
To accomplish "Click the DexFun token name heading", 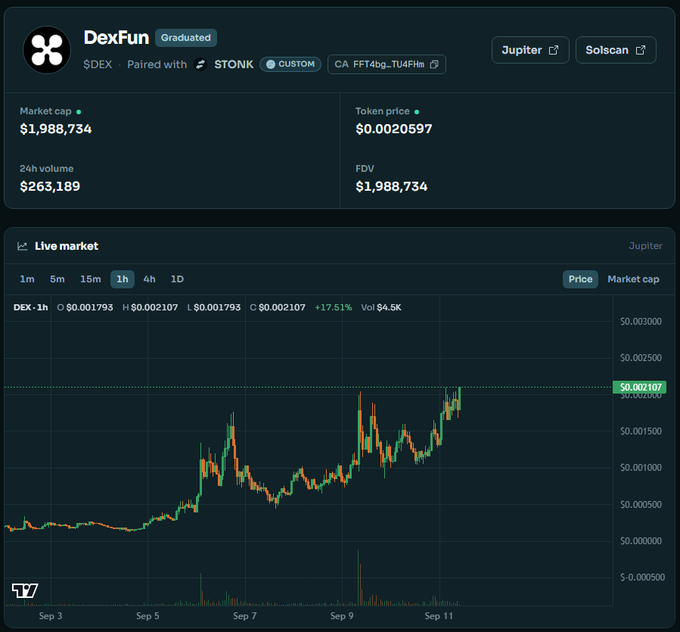I will [116, 38].
